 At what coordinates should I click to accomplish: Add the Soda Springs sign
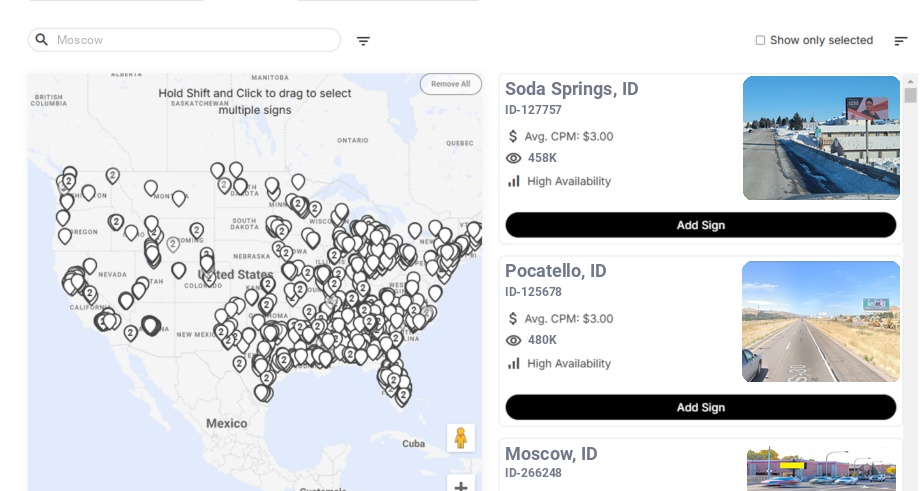coord(700,225)
